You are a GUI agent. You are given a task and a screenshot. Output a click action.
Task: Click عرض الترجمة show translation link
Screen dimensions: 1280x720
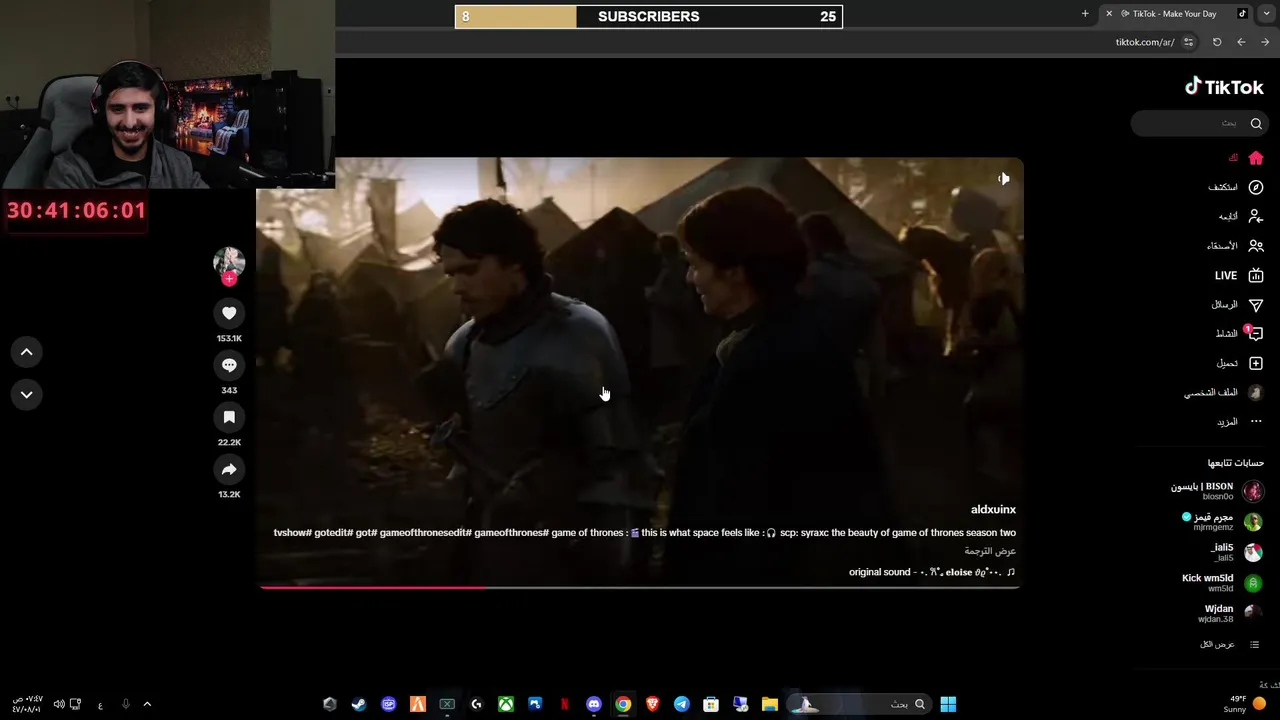(990, 551)
